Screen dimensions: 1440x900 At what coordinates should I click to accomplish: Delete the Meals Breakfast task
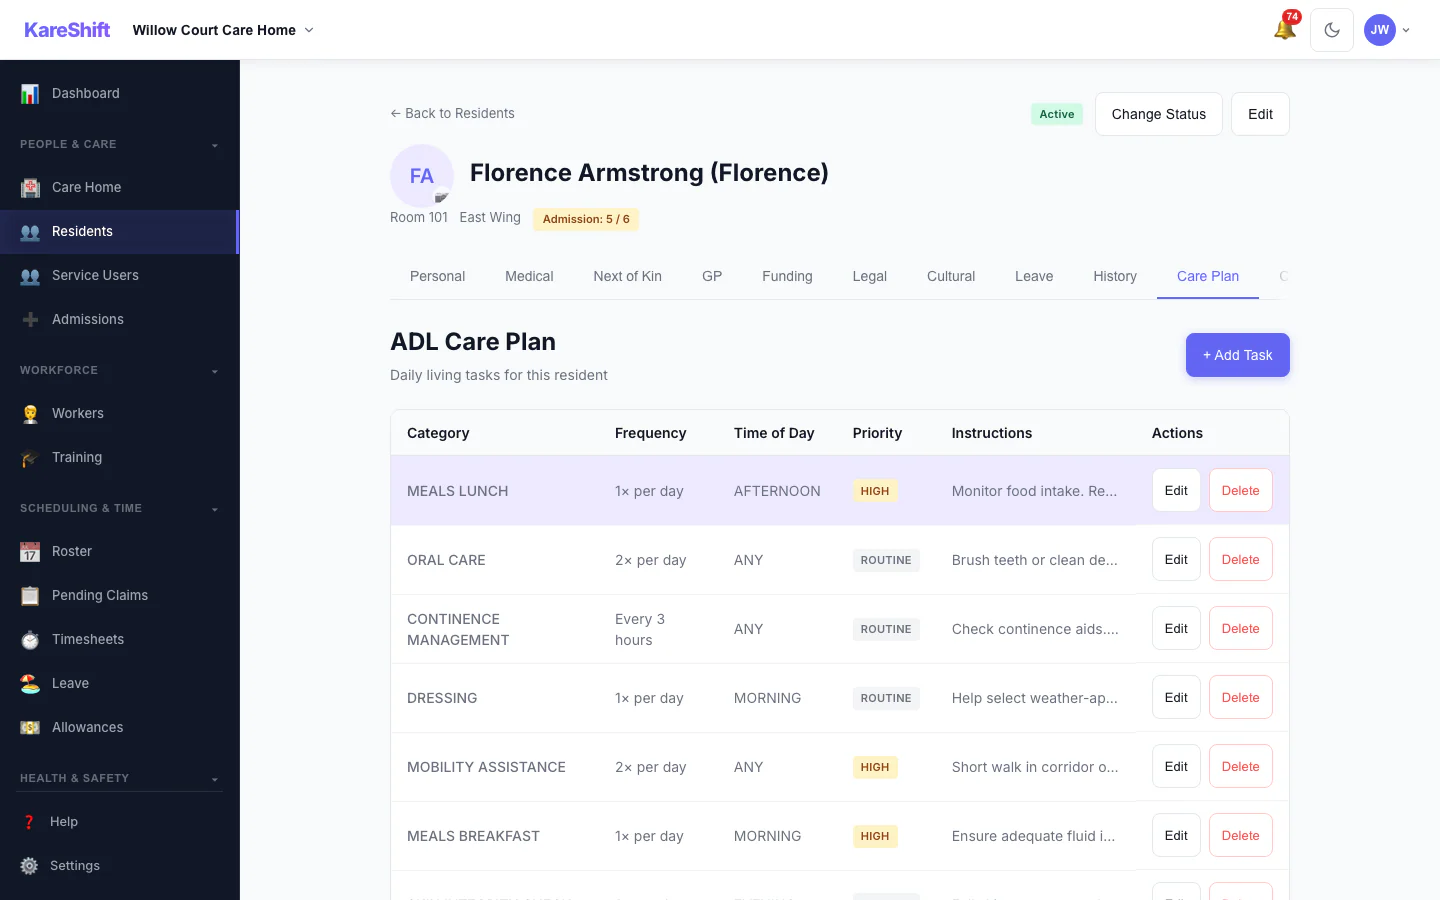1240,835
